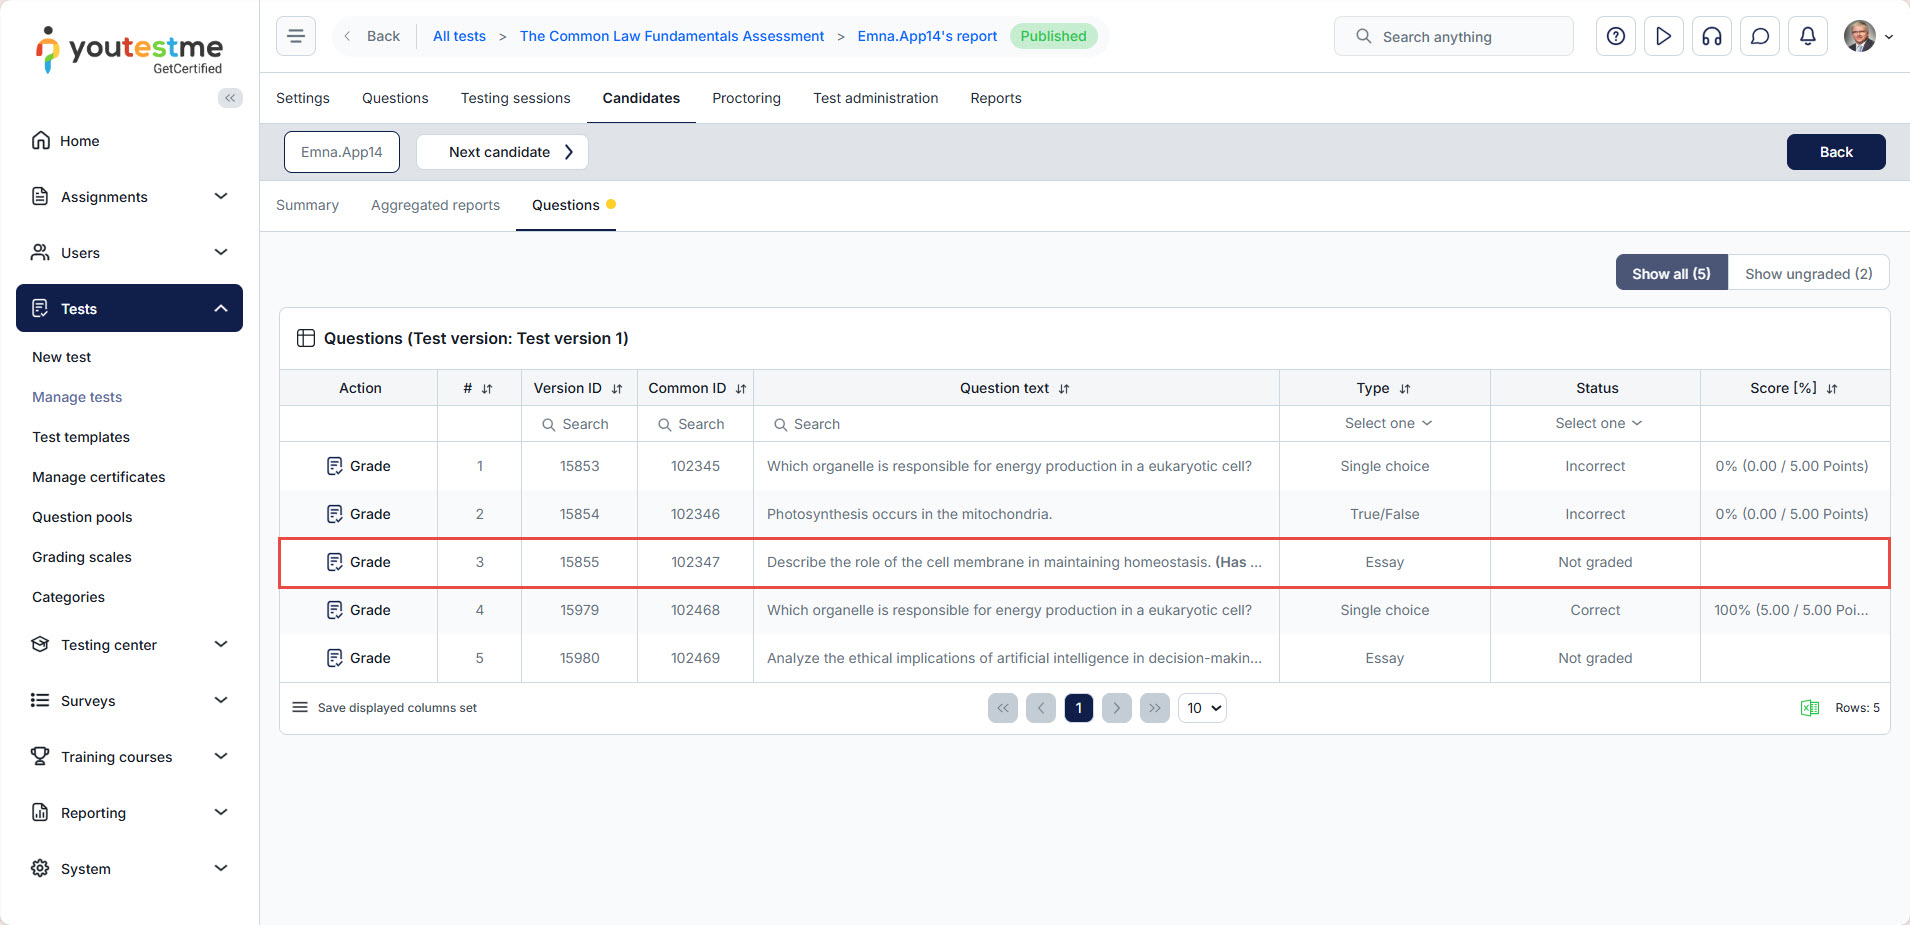This screenshot has height=925, width=1910.
Task: Click the headset support icon
Action: pyautogui.click(x=1711, y=37)
